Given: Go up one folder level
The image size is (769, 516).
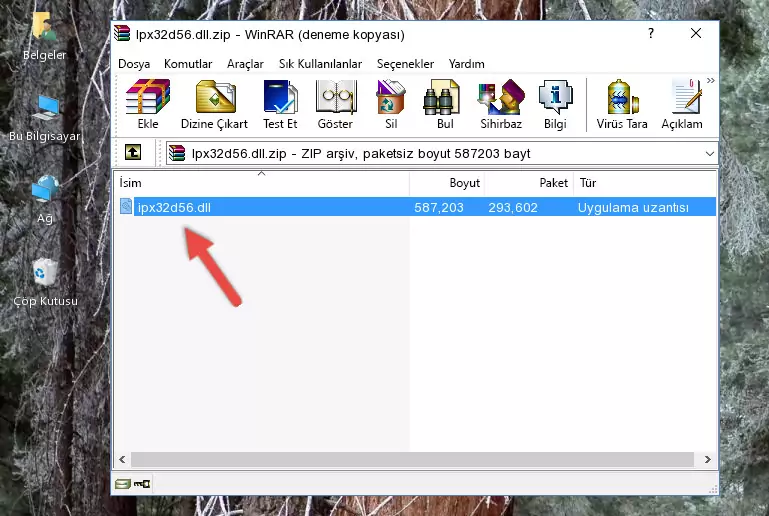Looking at the screenshot, I should tap(133, 153).
